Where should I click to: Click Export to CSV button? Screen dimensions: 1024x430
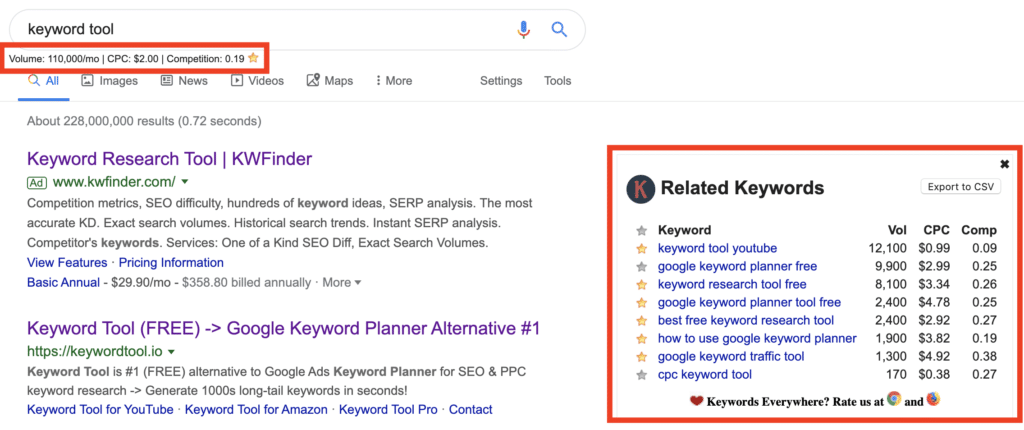960,187
